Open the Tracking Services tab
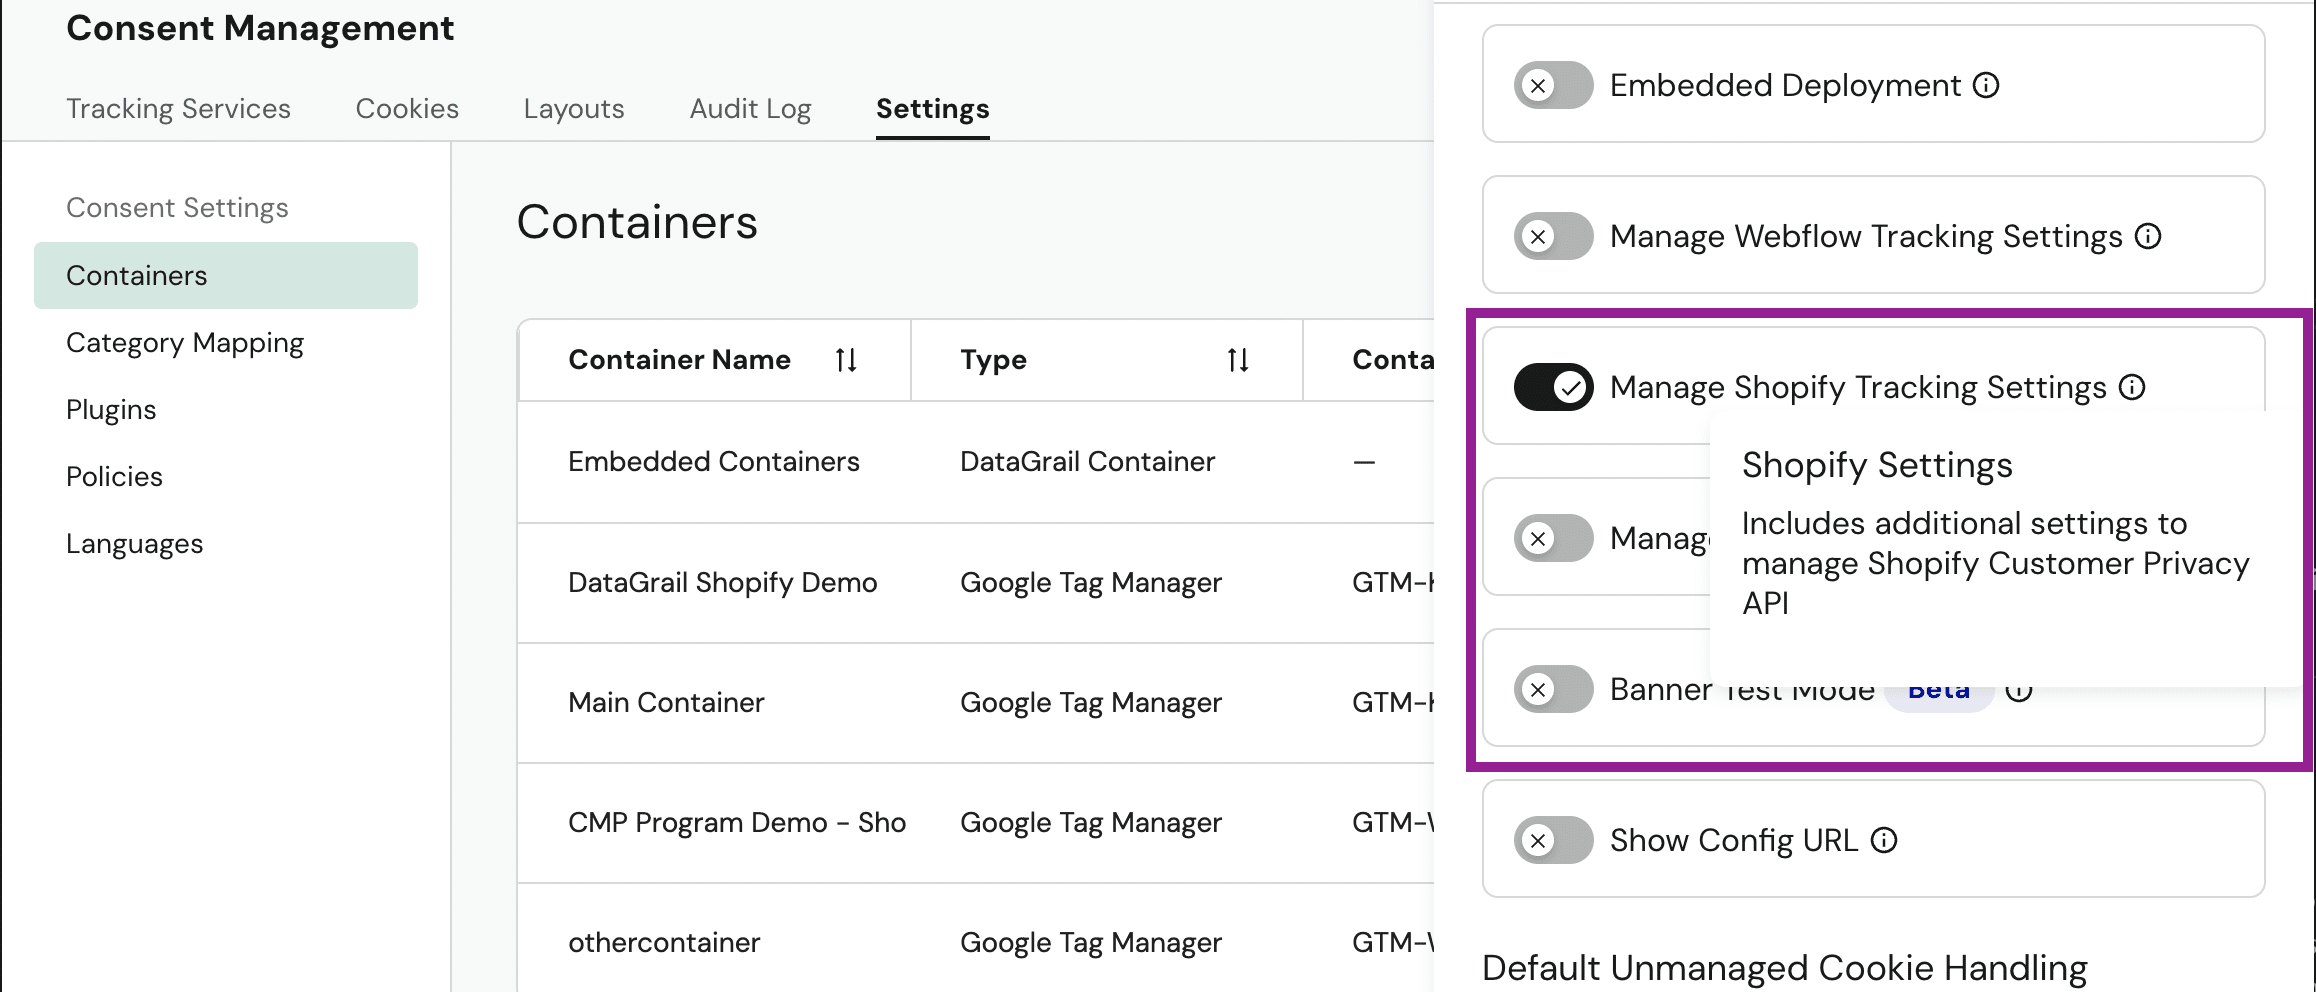2316x992 pixels. click(179, 108)
